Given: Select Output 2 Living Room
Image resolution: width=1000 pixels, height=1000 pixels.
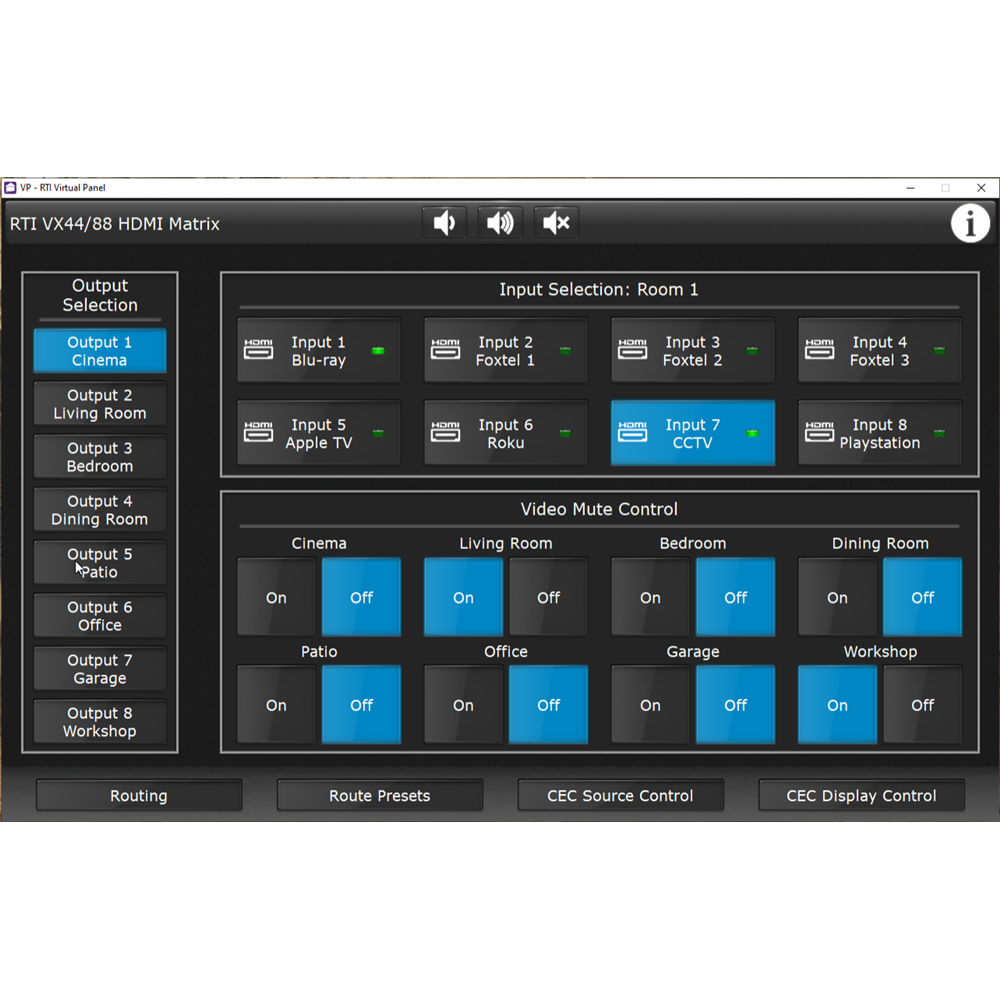Looking at the screenshot, I should 100,404.
